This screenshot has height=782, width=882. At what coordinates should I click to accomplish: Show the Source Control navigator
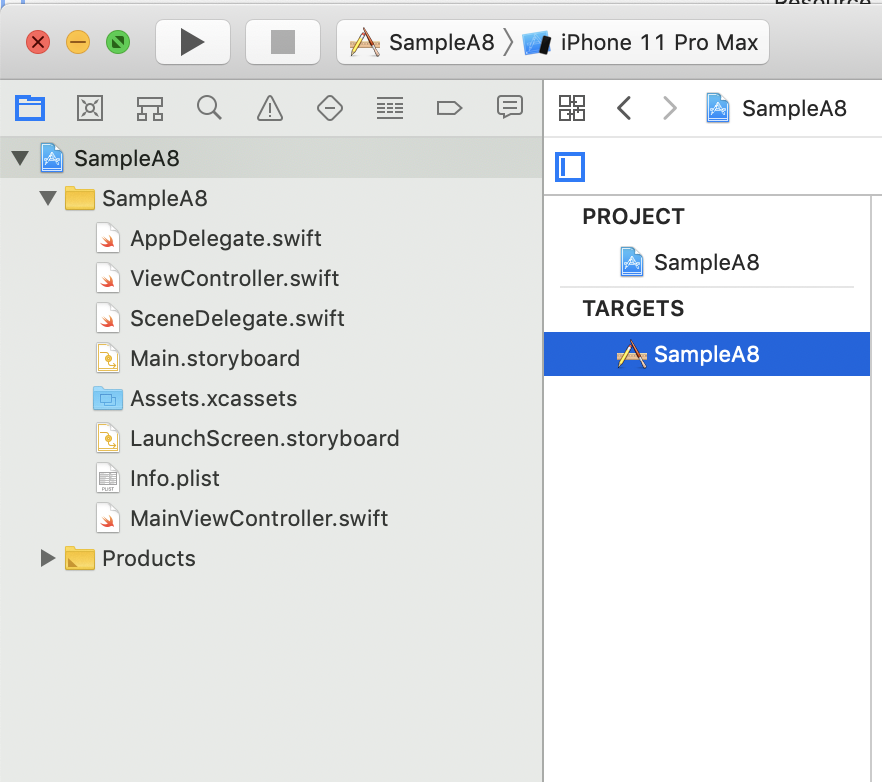click(90, 108)
